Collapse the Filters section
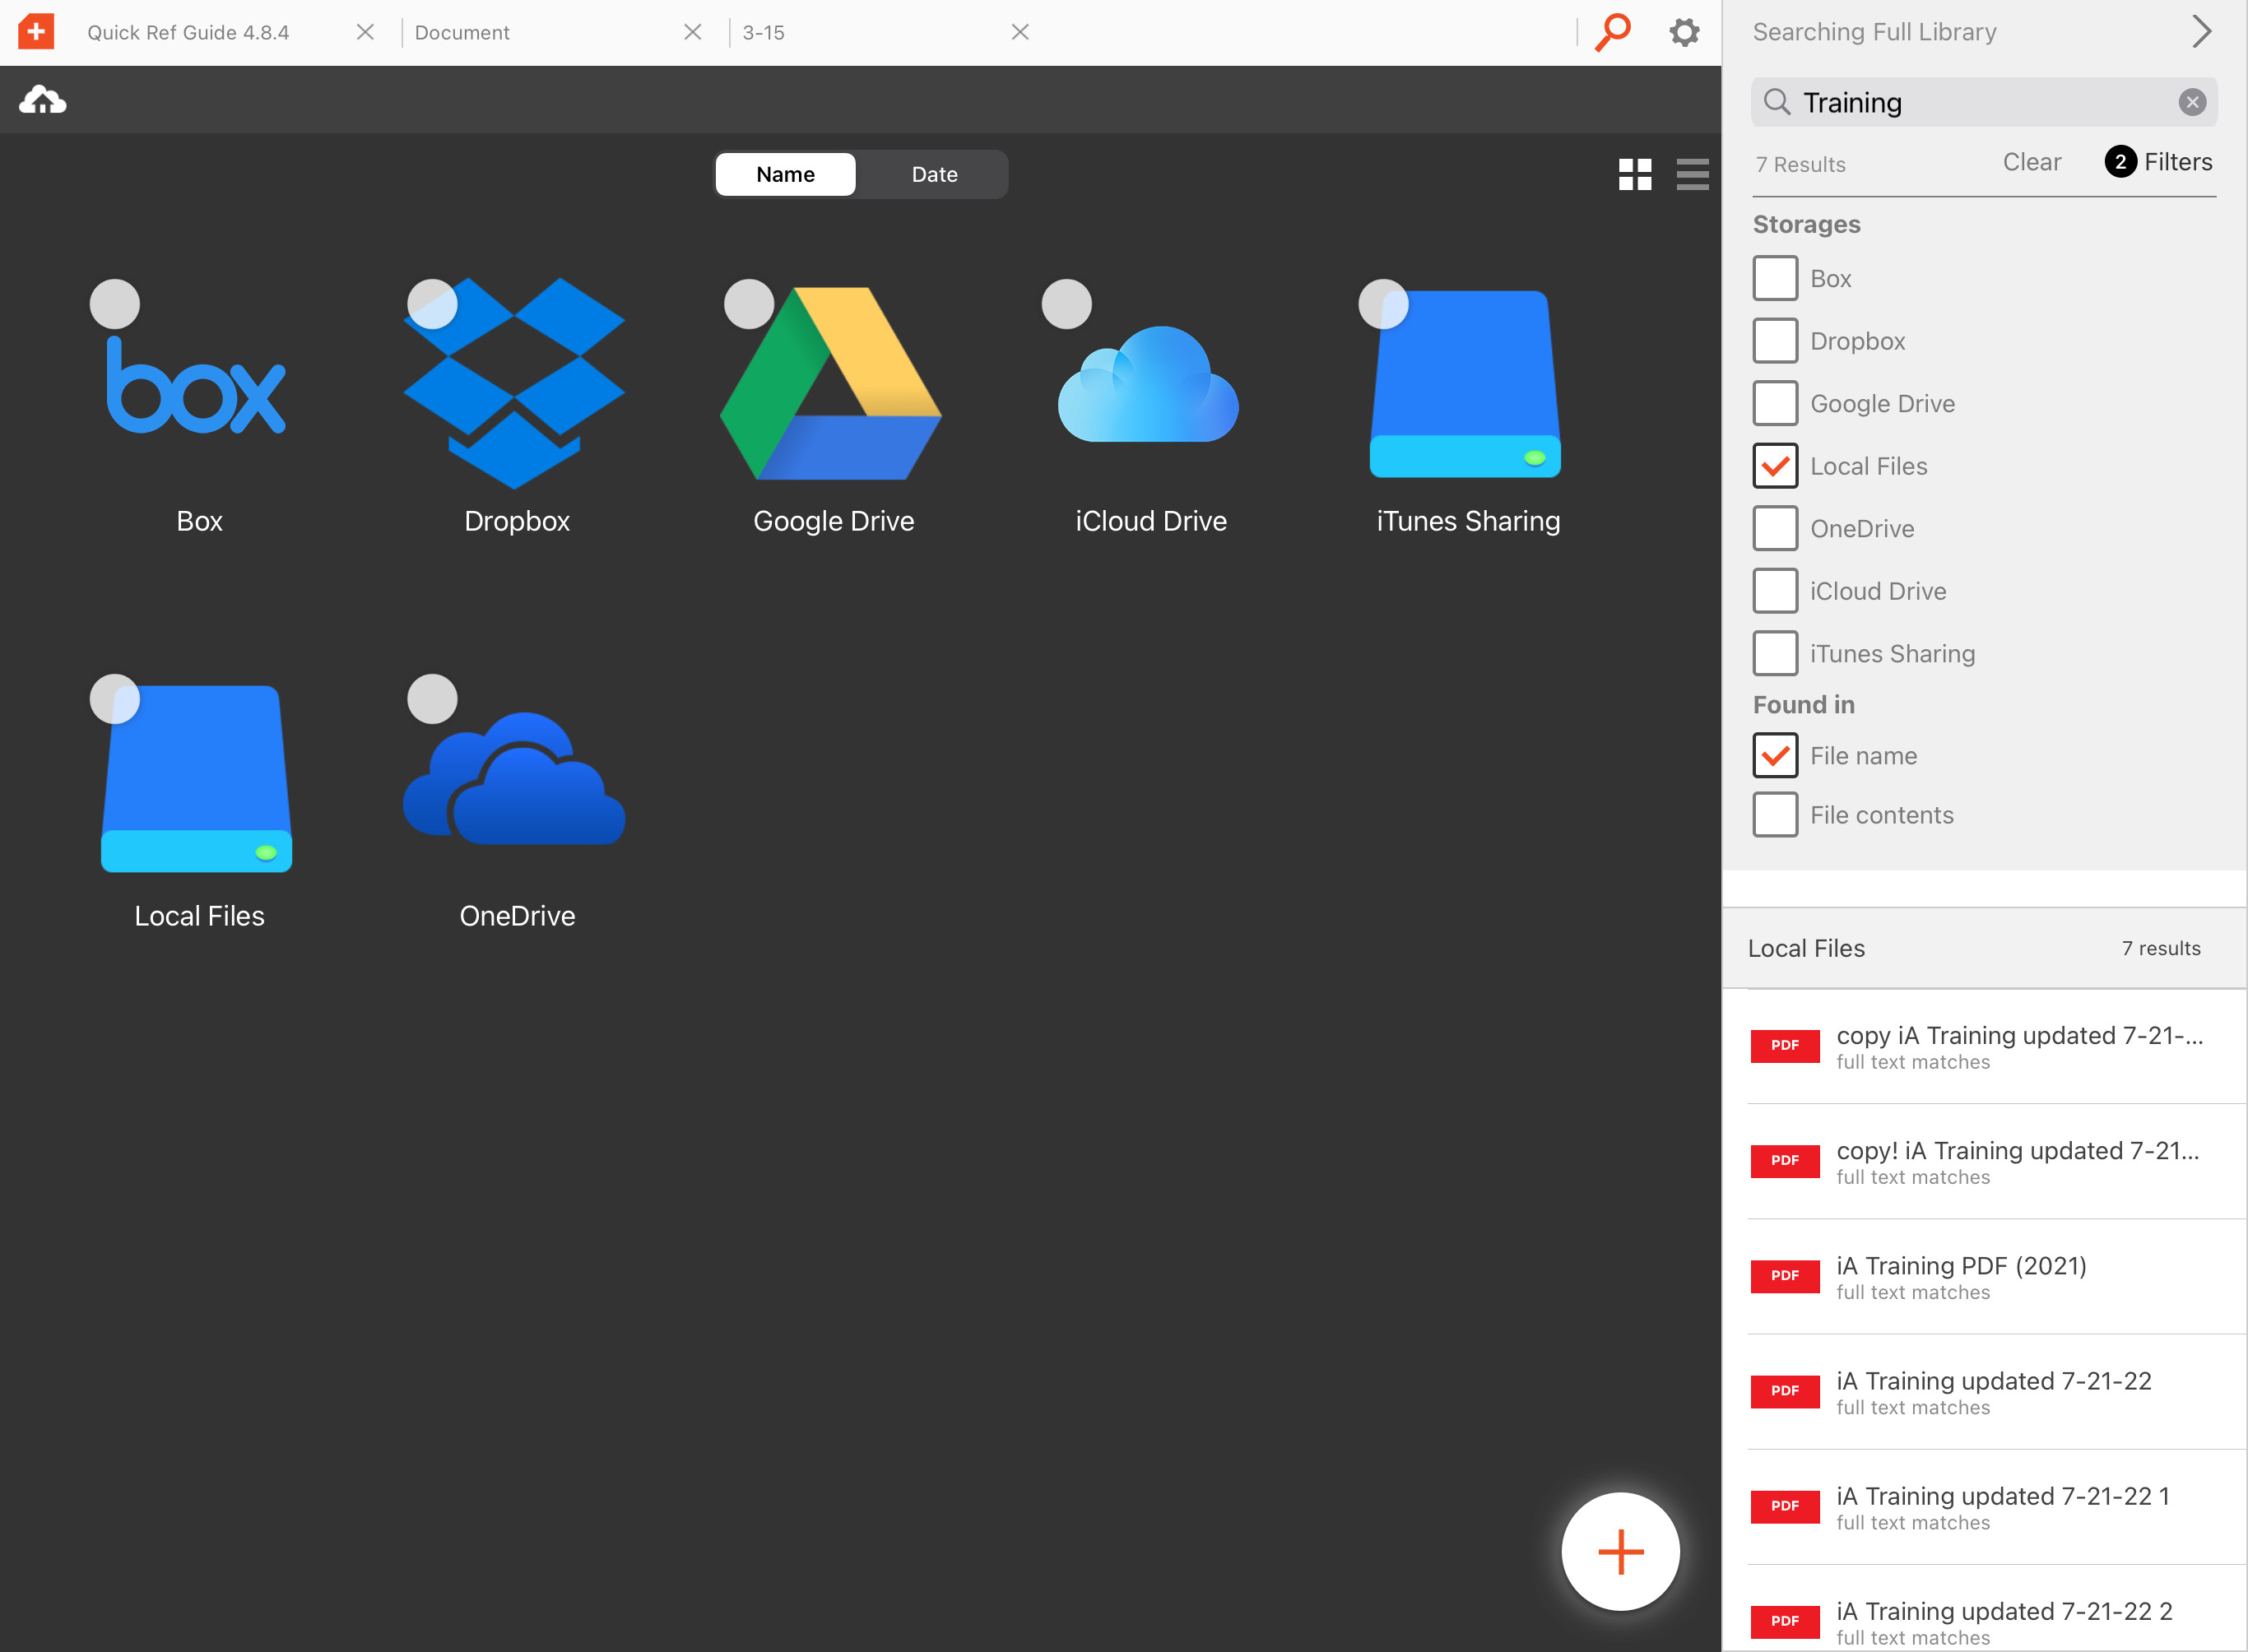 pos(2159,162)
